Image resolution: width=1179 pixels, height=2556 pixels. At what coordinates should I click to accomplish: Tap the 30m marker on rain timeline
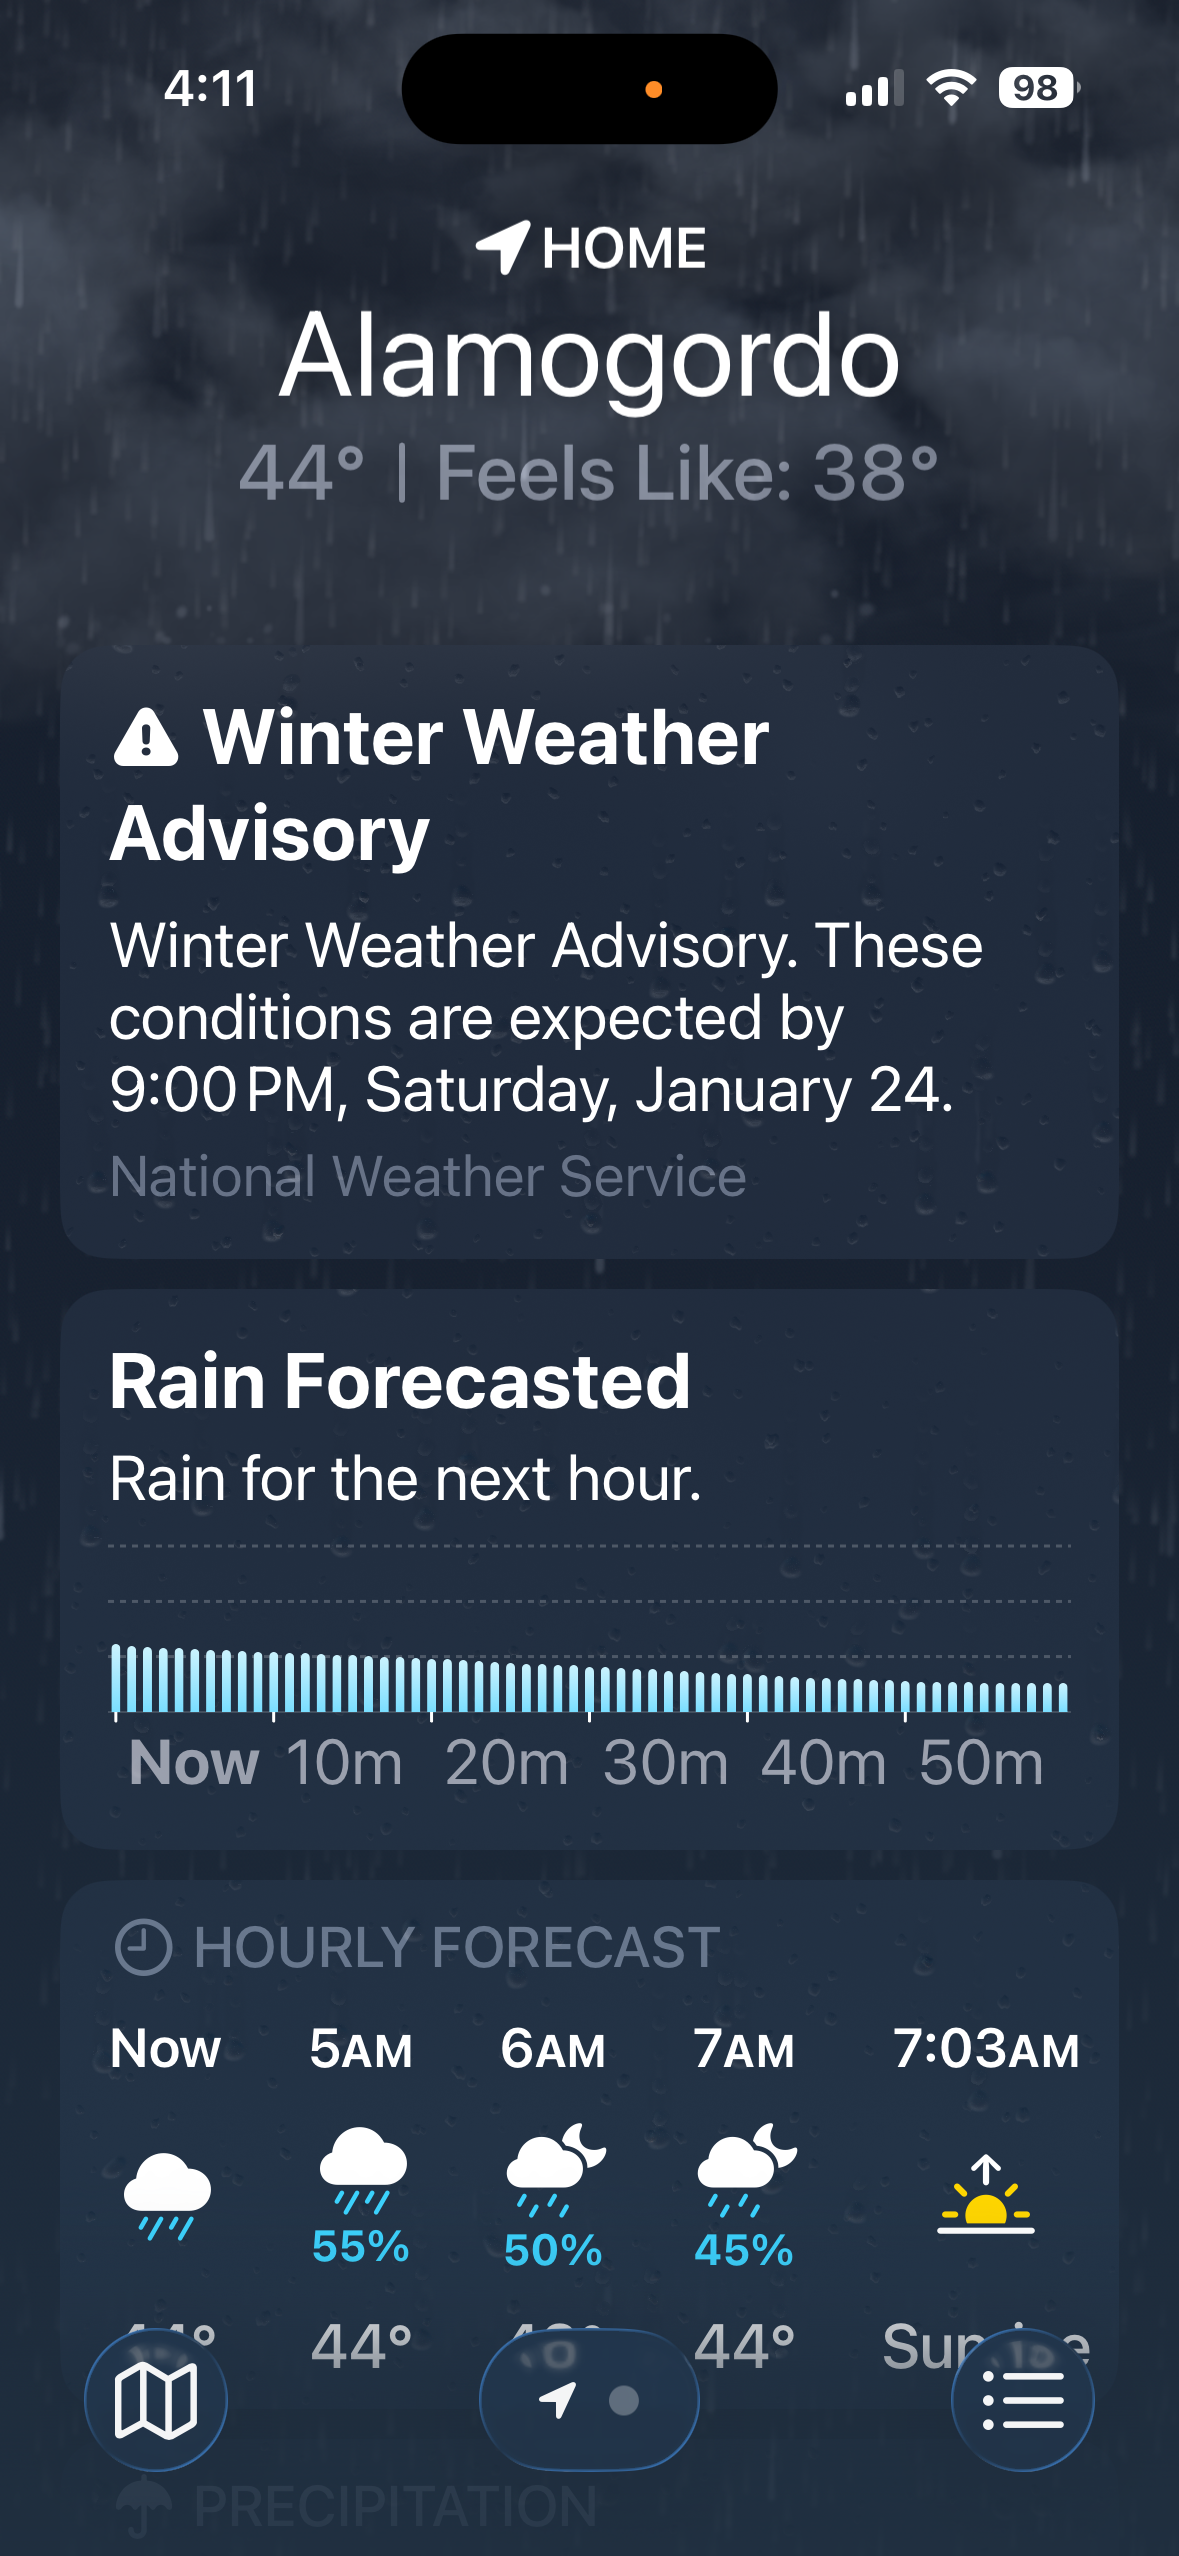coord(665,1762)
